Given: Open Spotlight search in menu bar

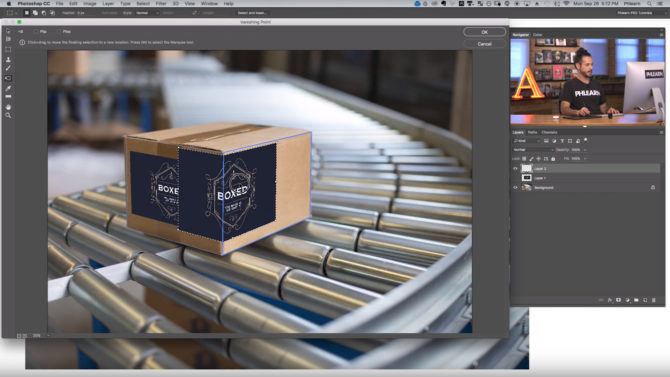Looking at the screenshot, I should 649,3.
